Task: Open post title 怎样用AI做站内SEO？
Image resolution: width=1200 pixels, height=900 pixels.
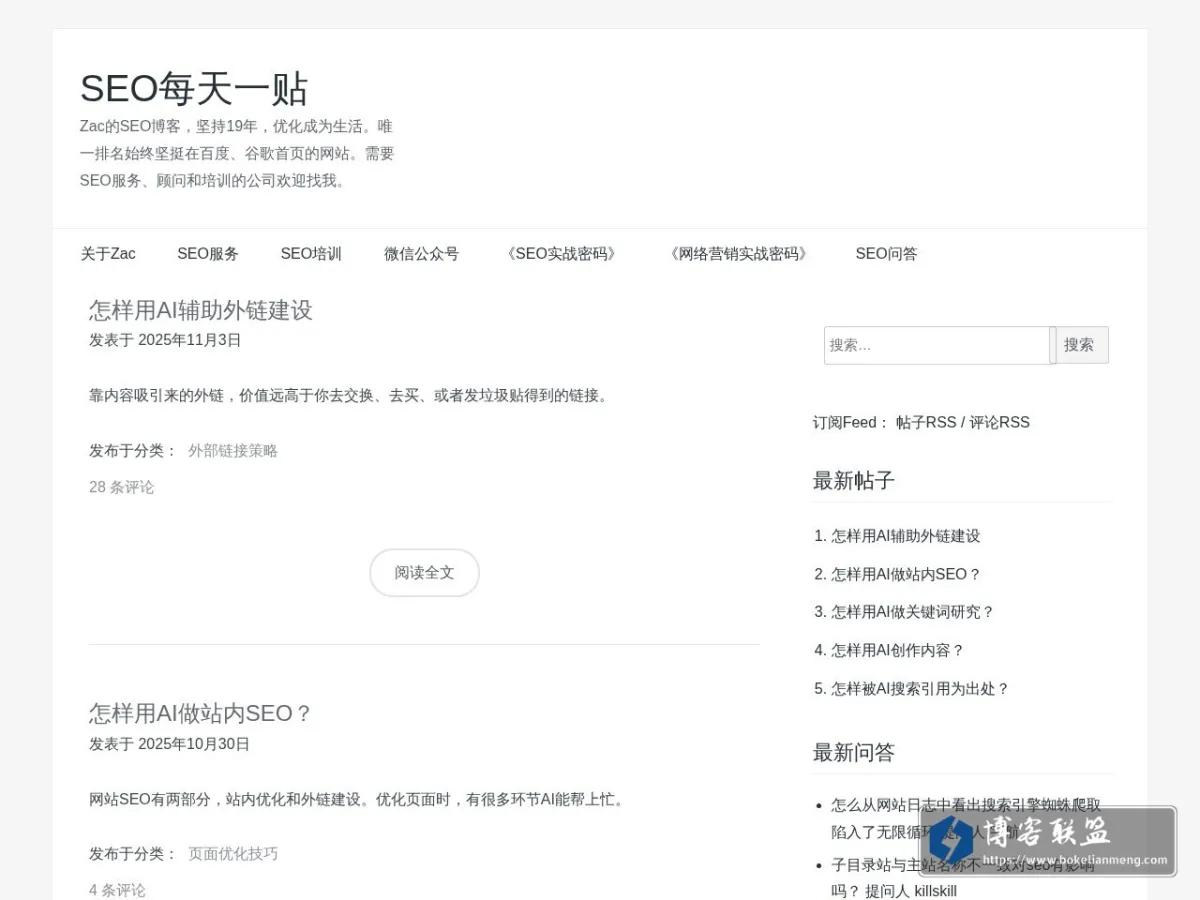Action: tap(201, 713)
